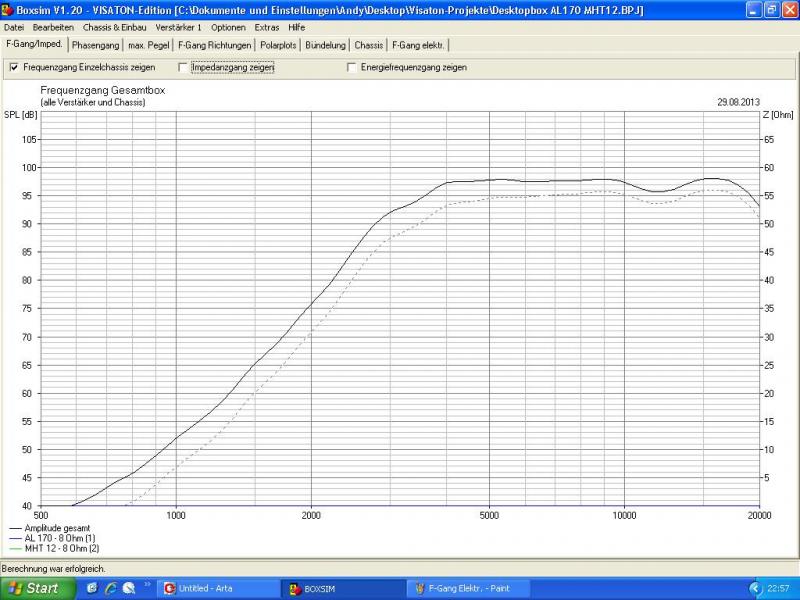The image size is (800, 600).
Task: Open the Verstärker 1 menu
Action: pyautogui.click(x=179, y=27)
